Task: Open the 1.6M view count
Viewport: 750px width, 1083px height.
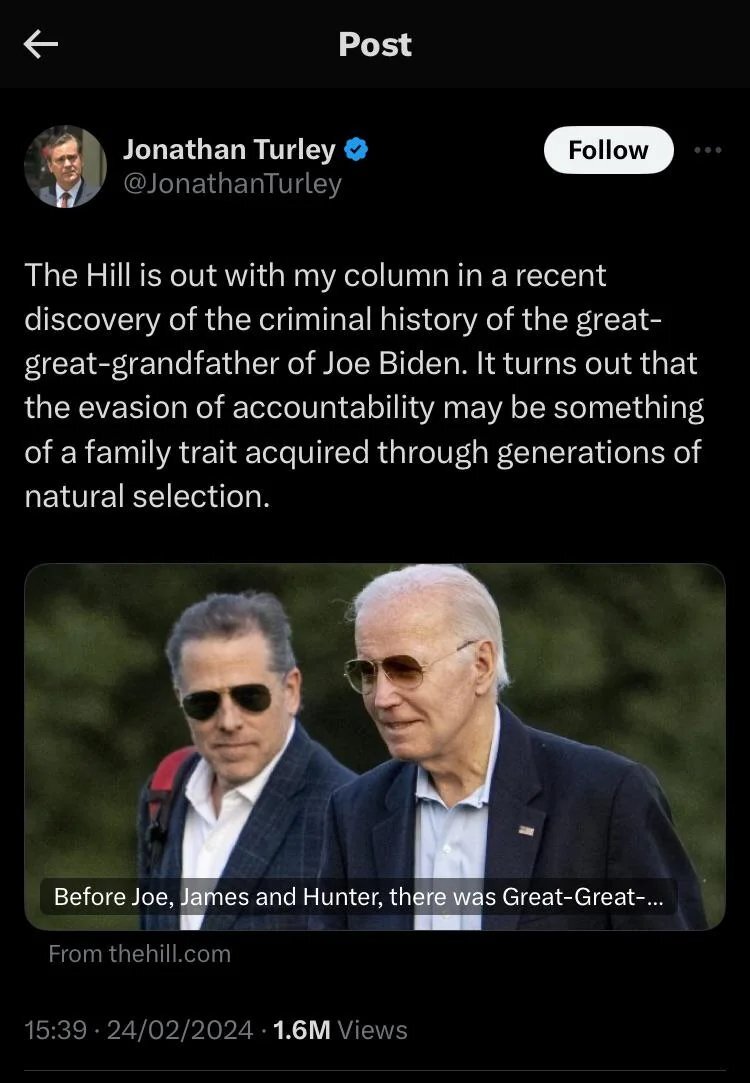Action: (301, 1030)
